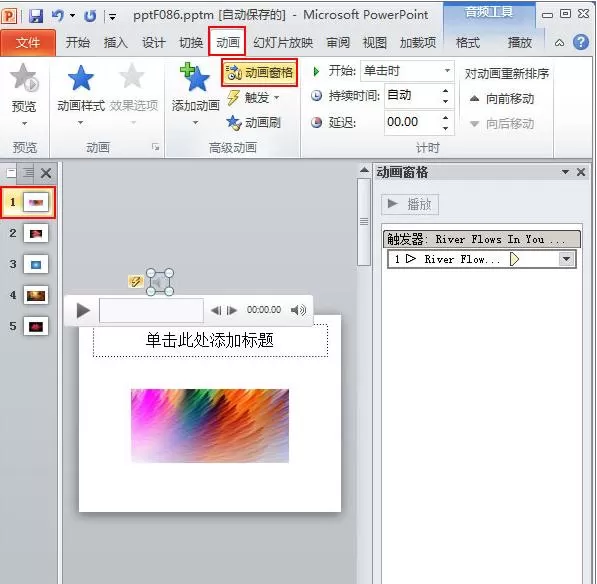Click the 触发器 River Flows In You header
Screen dimensions: 597x584
pyautogui.click(x=482, y=239)
